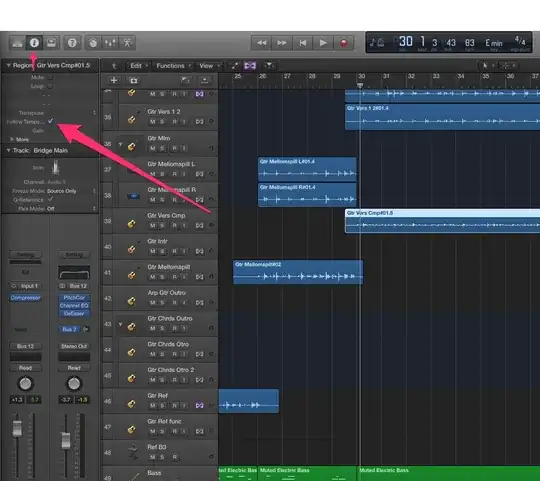
Task: Select the pointer left-click tool menu
Action: tap(487, 65)
